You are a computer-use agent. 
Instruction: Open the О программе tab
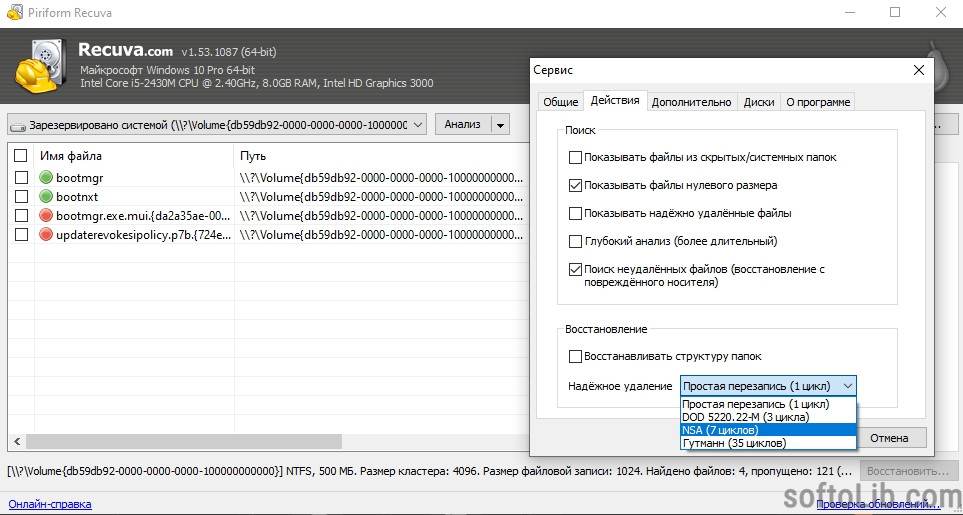click(818, 102)
